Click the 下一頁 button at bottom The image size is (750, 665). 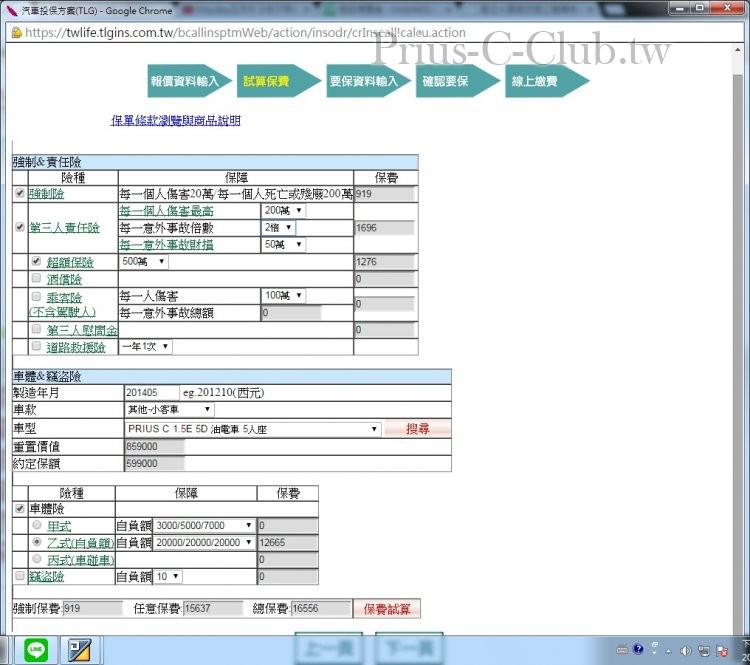[409, 648]
